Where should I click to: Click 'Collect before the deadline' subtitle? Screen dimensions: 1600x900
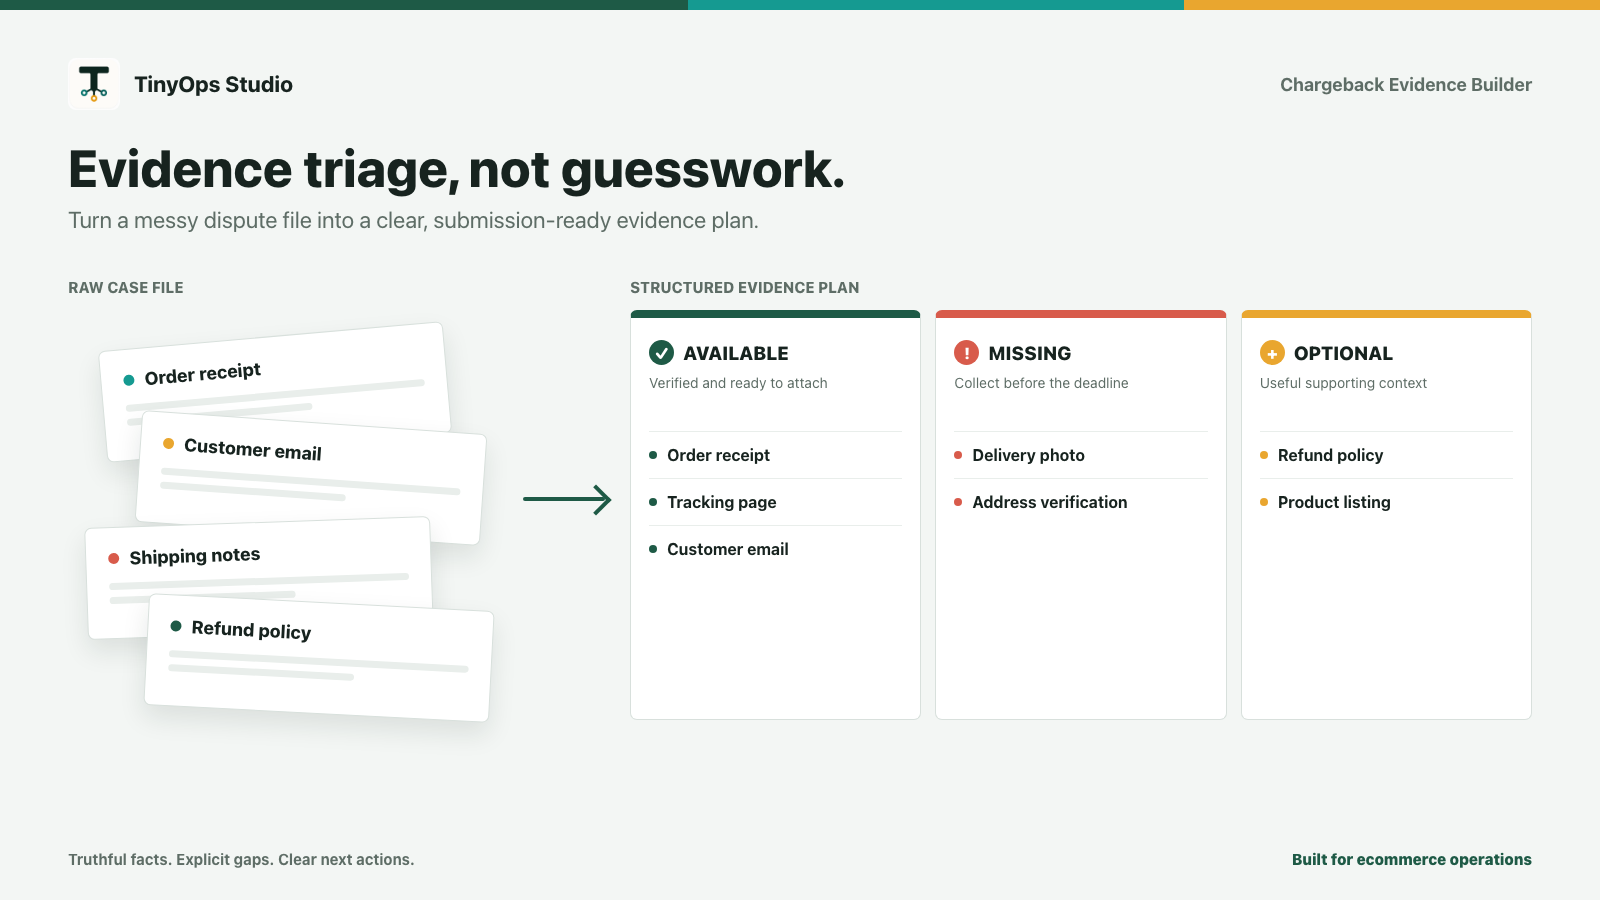click(1041, 383)
